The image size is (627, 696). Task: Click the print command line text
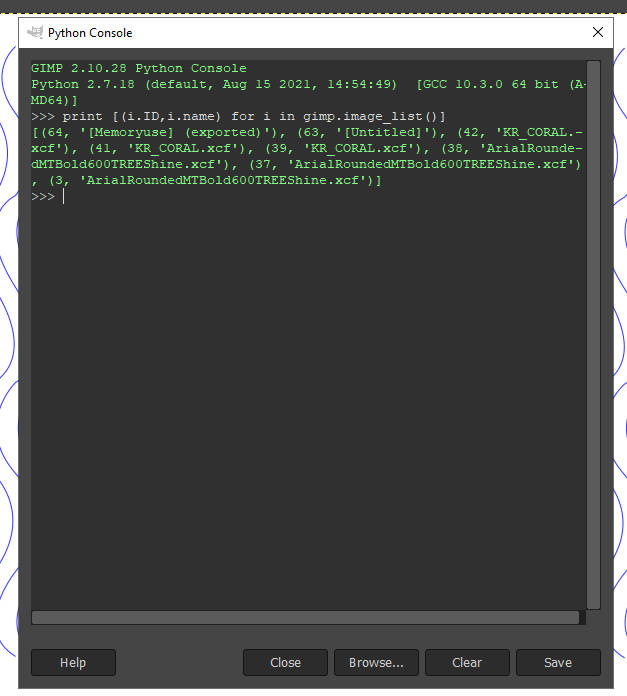tap(254, 116)
